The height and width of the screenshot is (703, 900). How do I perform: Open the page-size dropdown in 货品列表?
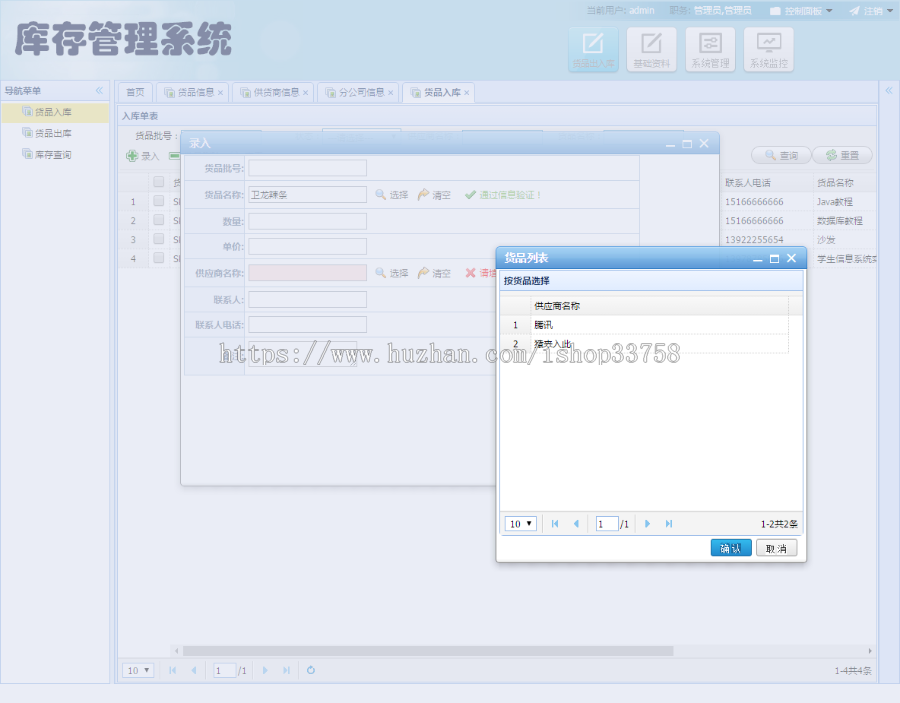520,523
